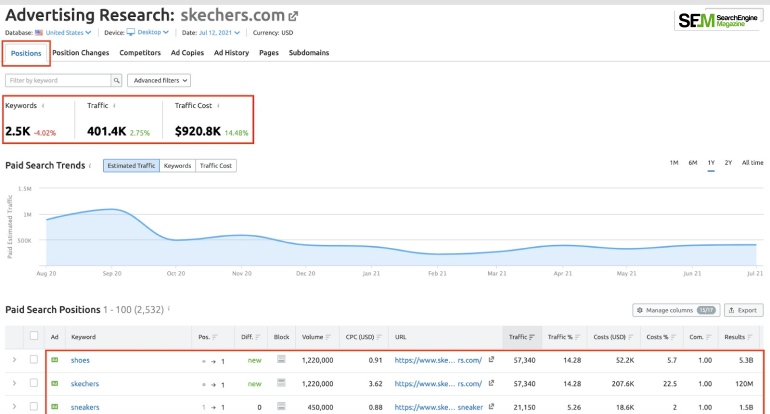This screenshot has width=770, height=414.
Task: Open the shoes keyword link
Action: (x=80, y=360)
